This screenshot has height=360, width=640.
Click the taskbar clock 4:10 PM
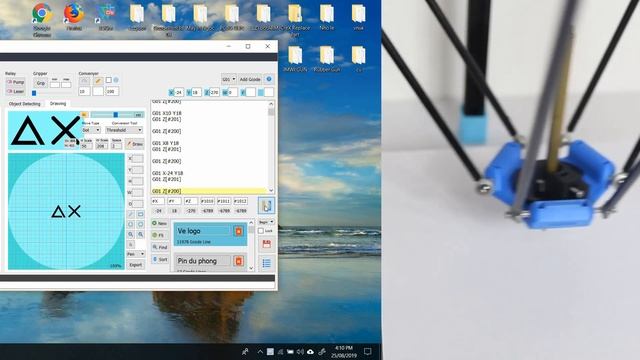tap(344, 348)
